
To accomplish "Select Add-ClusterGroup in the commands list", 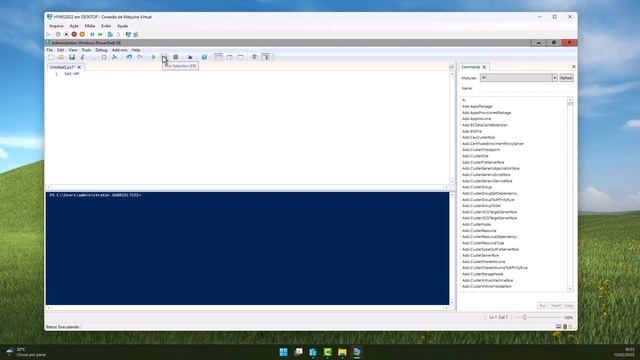I will point(477,187).
